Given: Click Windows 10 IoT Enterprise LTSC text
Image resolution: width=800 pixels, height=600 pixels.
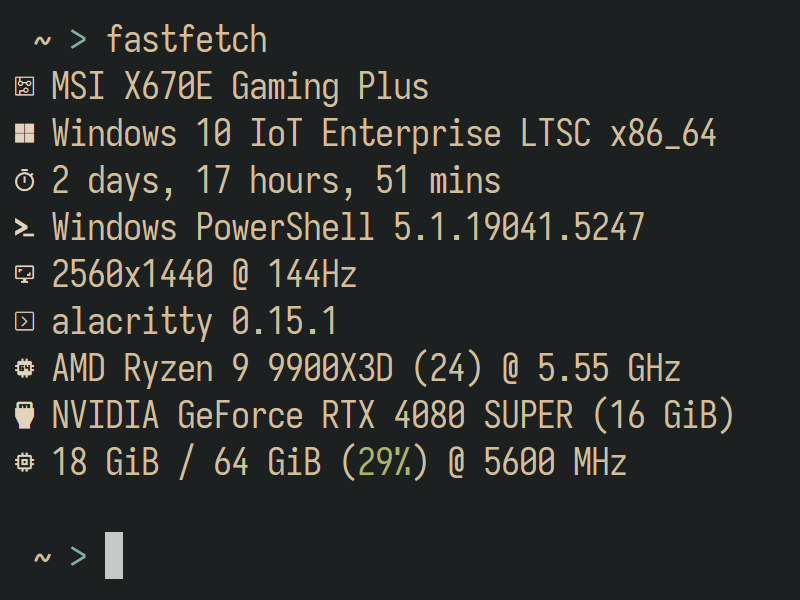Looking at the screenshot, I should (x=322, y=134).
